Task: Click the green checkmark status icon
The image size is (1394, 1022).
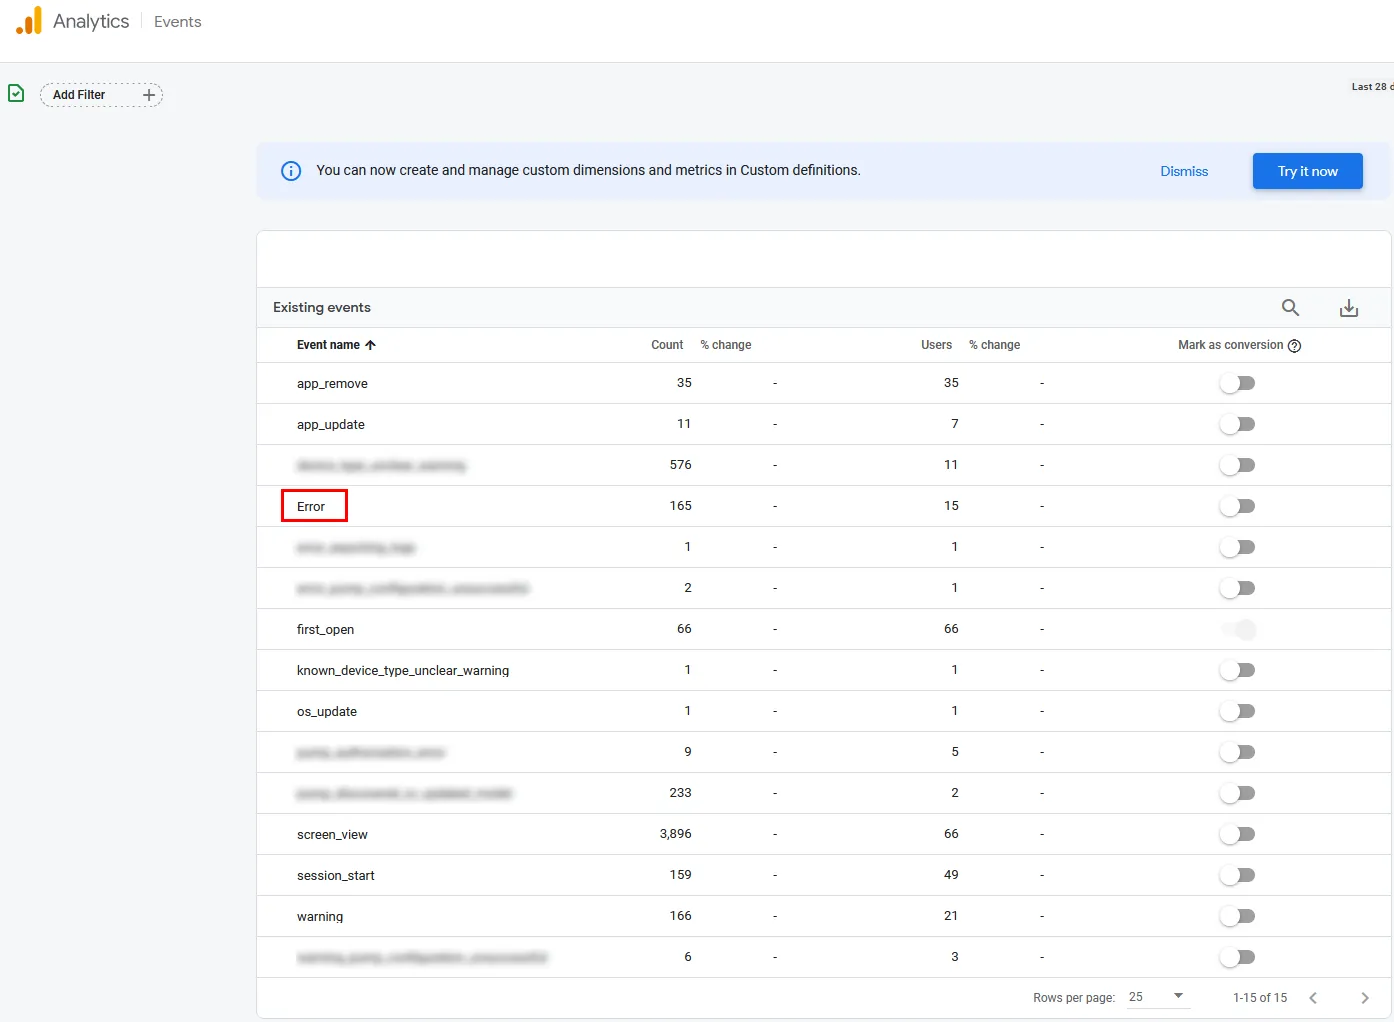Action: [16, 93]
